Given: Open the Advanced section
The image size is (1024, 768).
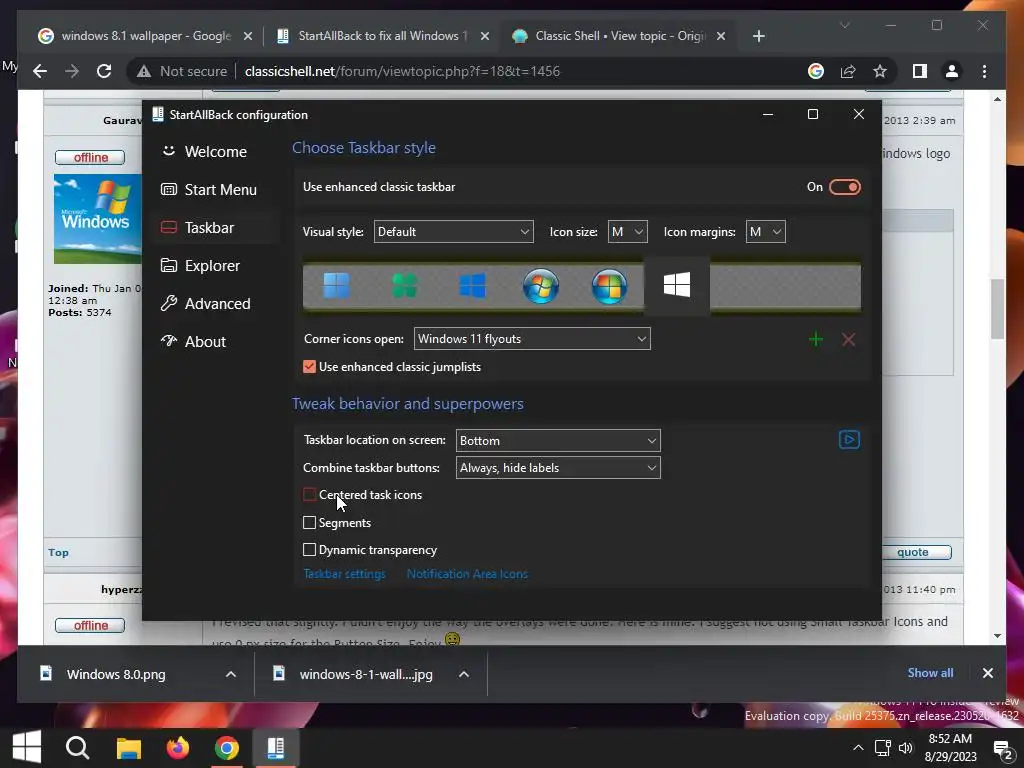Looking at the screenshot, I should [x=216, y=304].
